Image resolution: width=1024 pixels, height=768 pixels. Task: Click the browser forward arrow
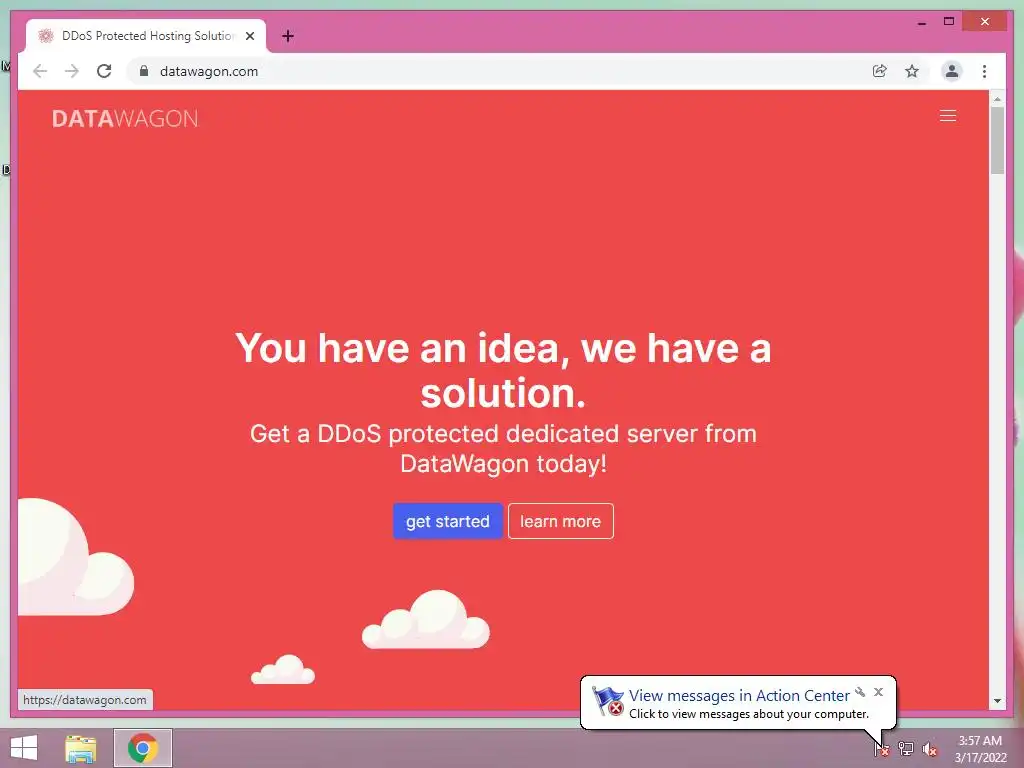tap(72, 71)
